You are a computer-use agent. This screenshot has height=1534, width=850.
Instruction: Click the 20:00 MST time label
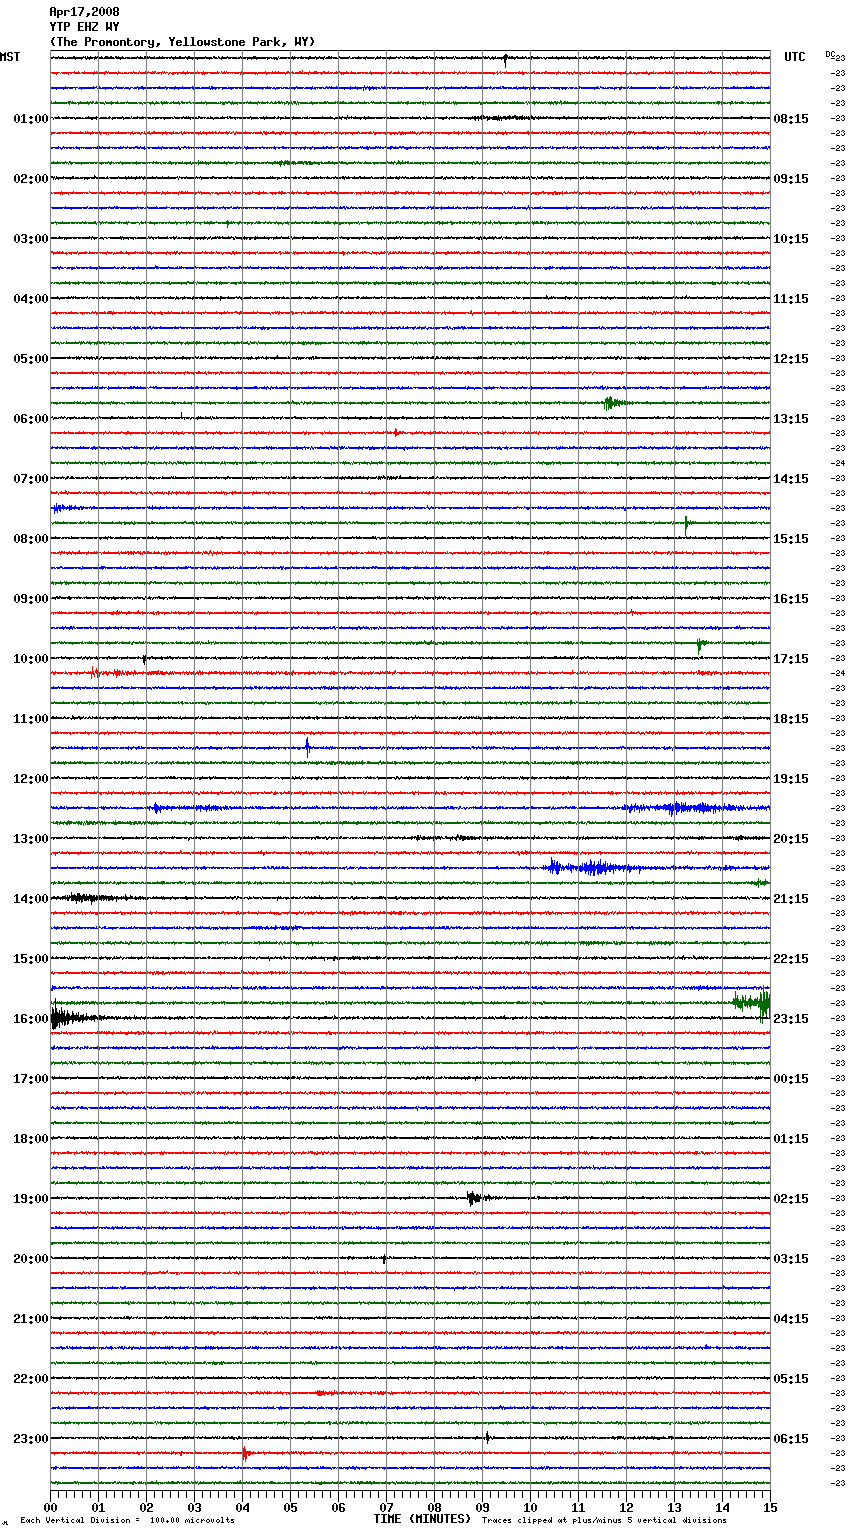[31, 1259]
